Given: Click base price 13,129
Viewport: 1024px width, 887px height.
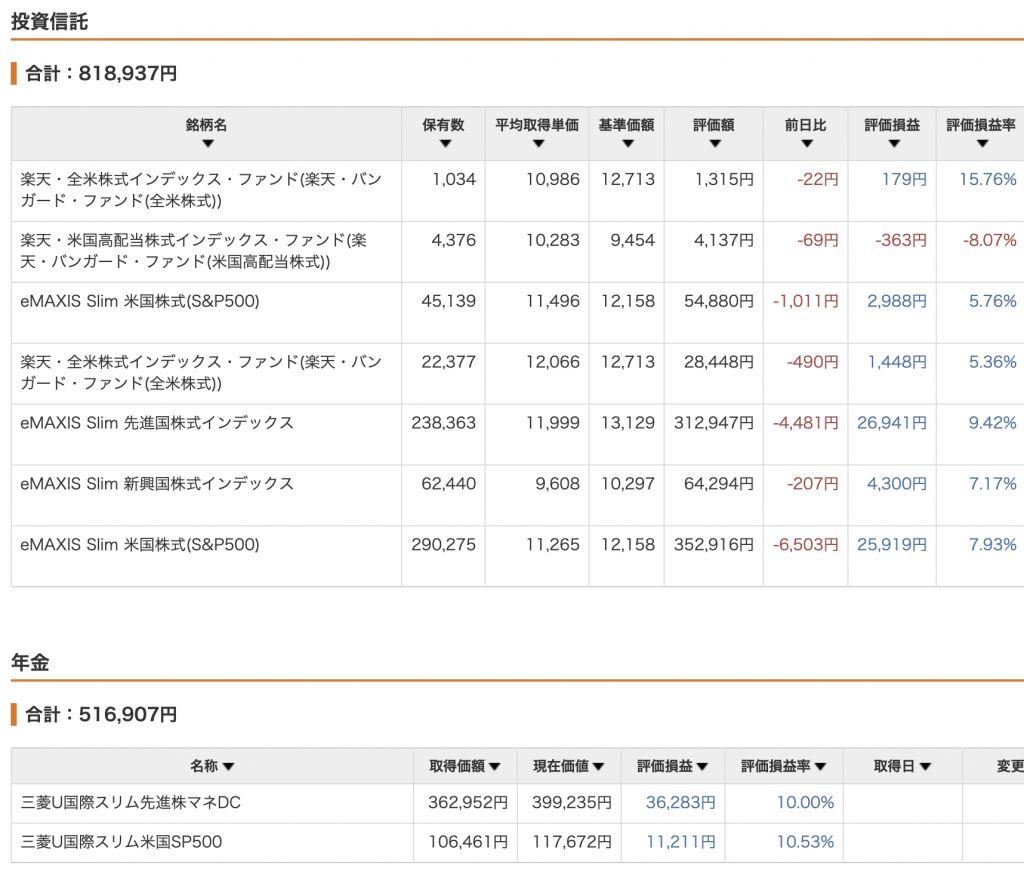Looking at the screenshot, I should point(628,423).
